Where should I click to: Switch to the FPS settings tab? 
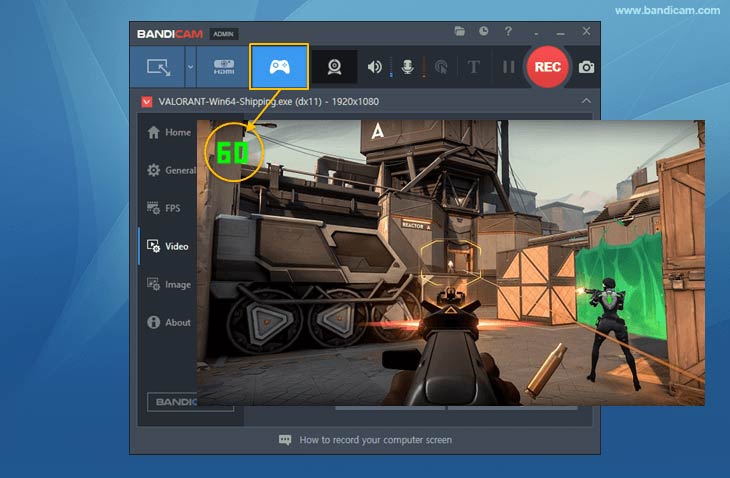coord(164,208)
